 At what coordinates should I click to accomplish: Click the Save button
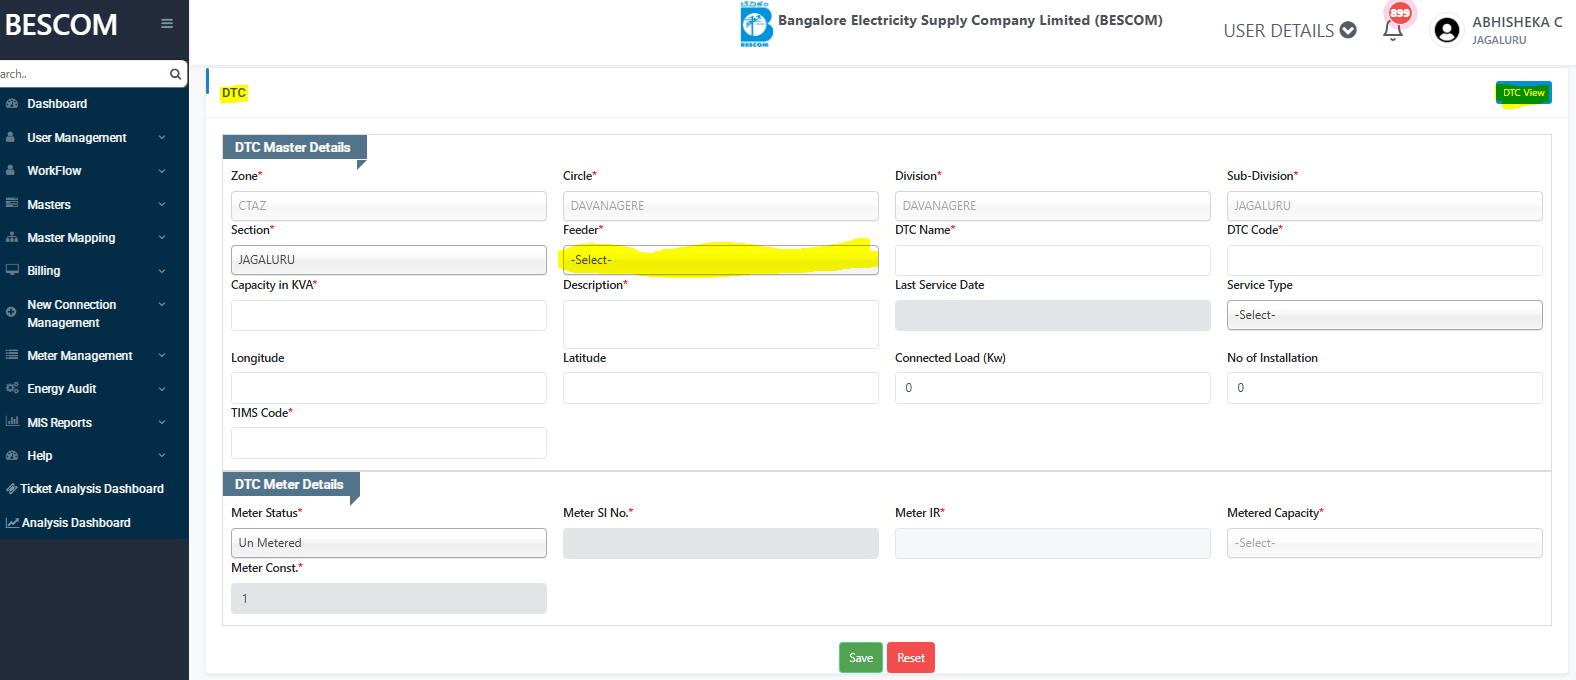(x=861, y=657)
